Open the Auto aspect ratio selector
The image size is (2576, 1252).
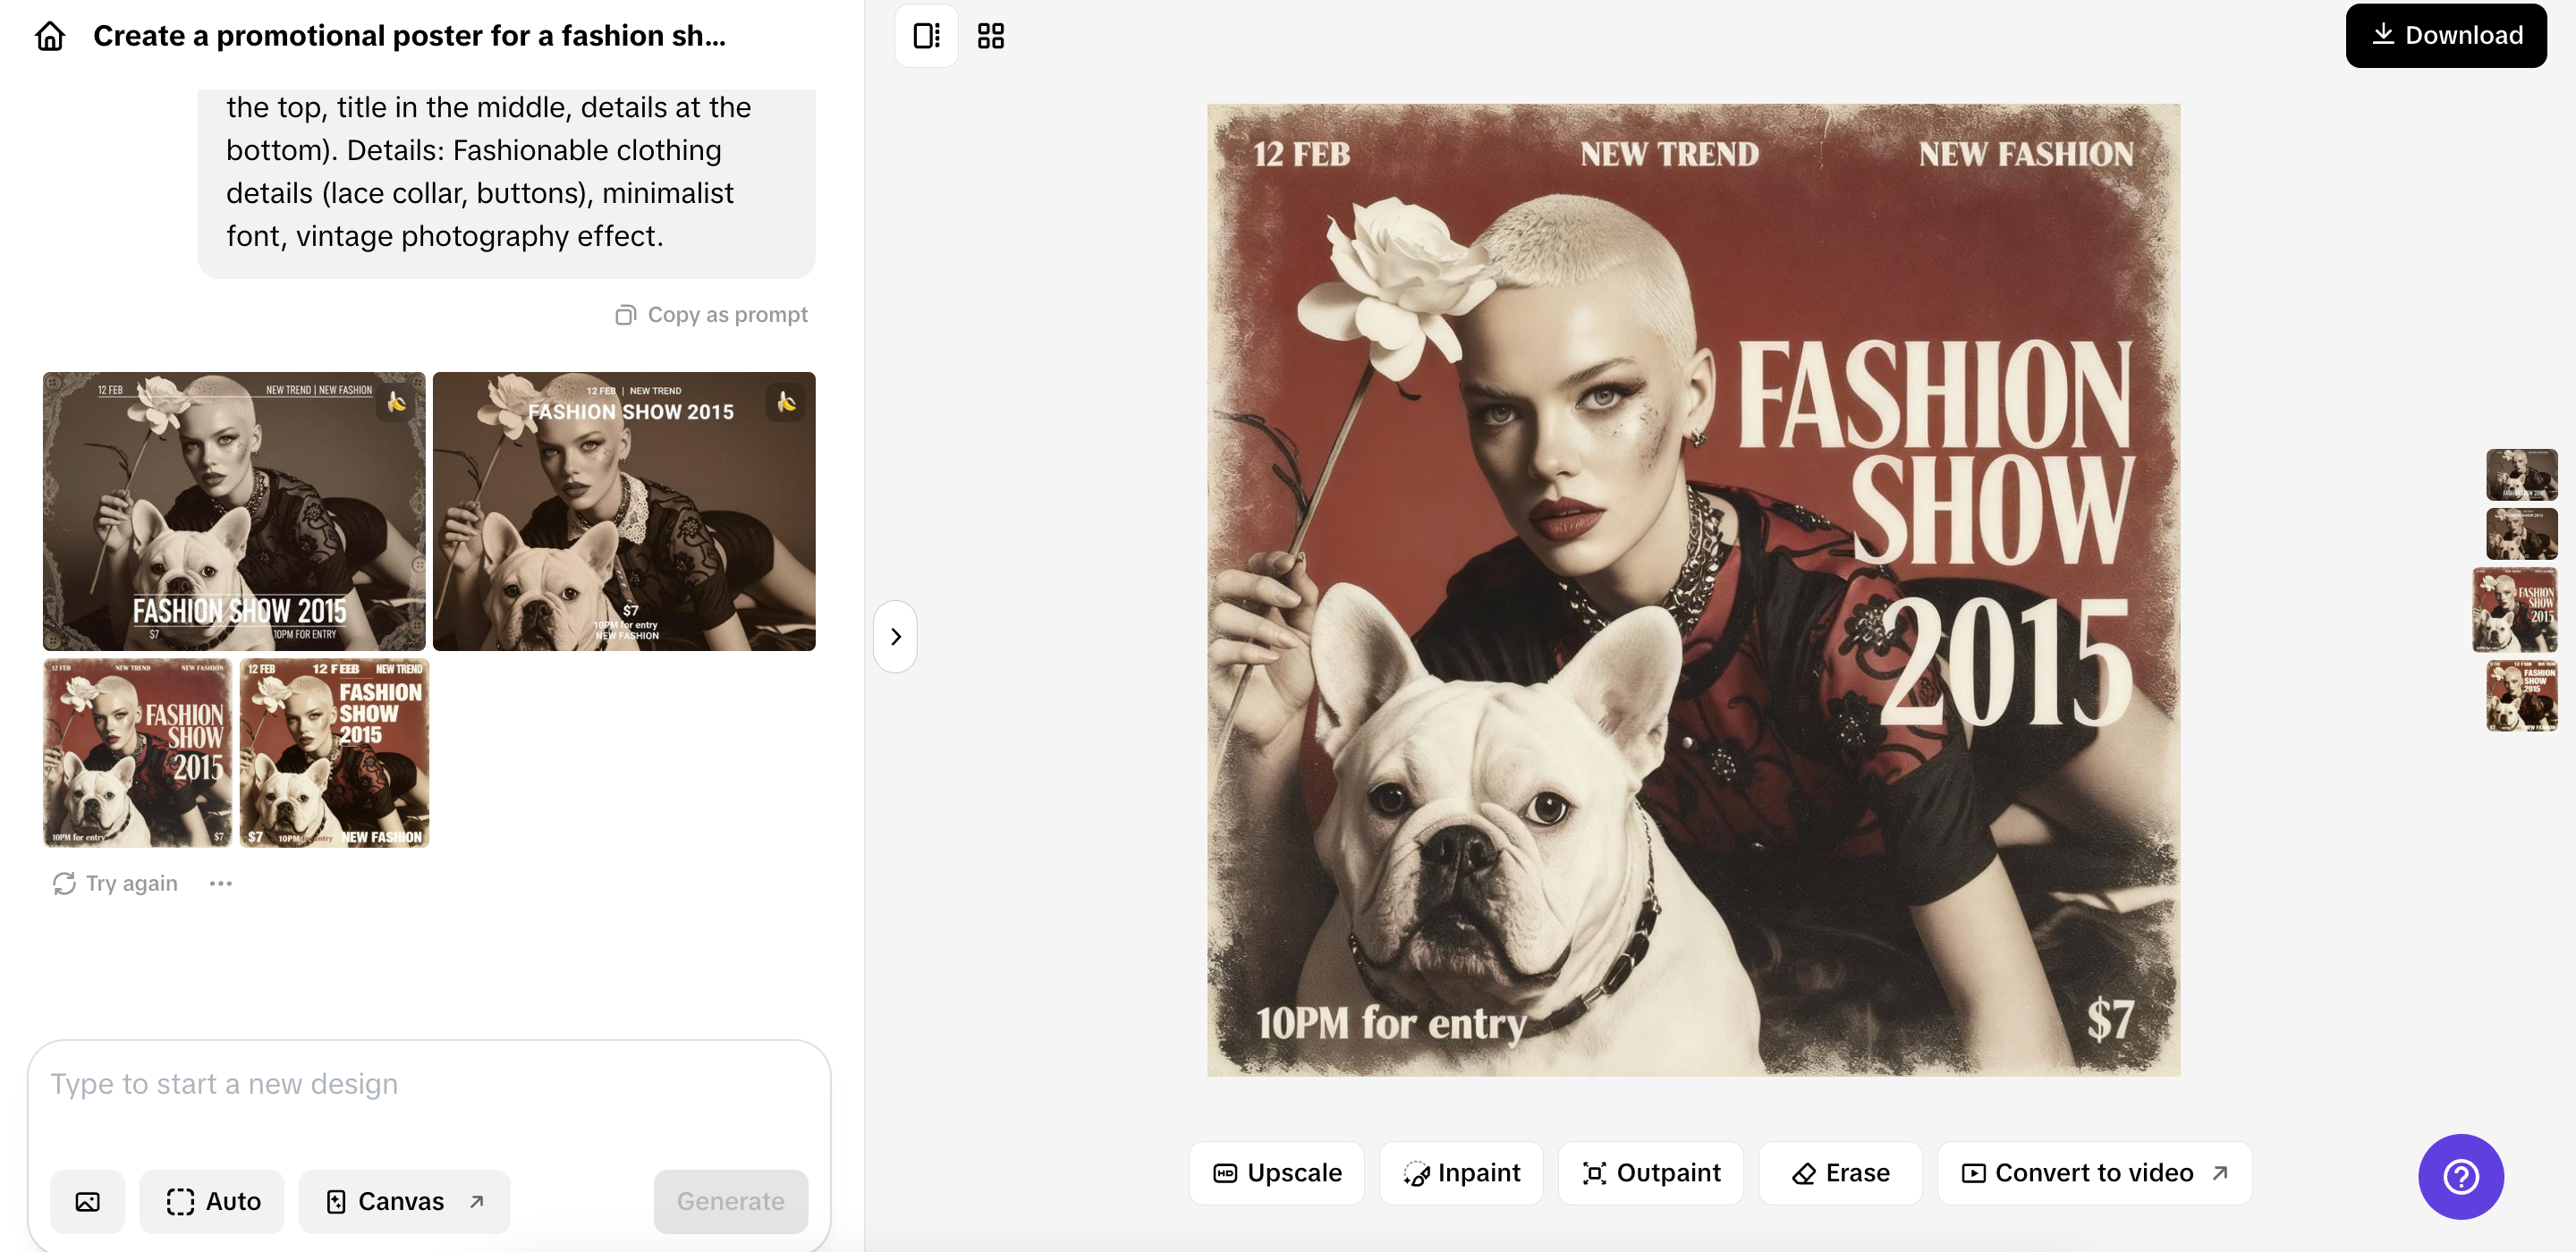click(x=212, y=1201)
